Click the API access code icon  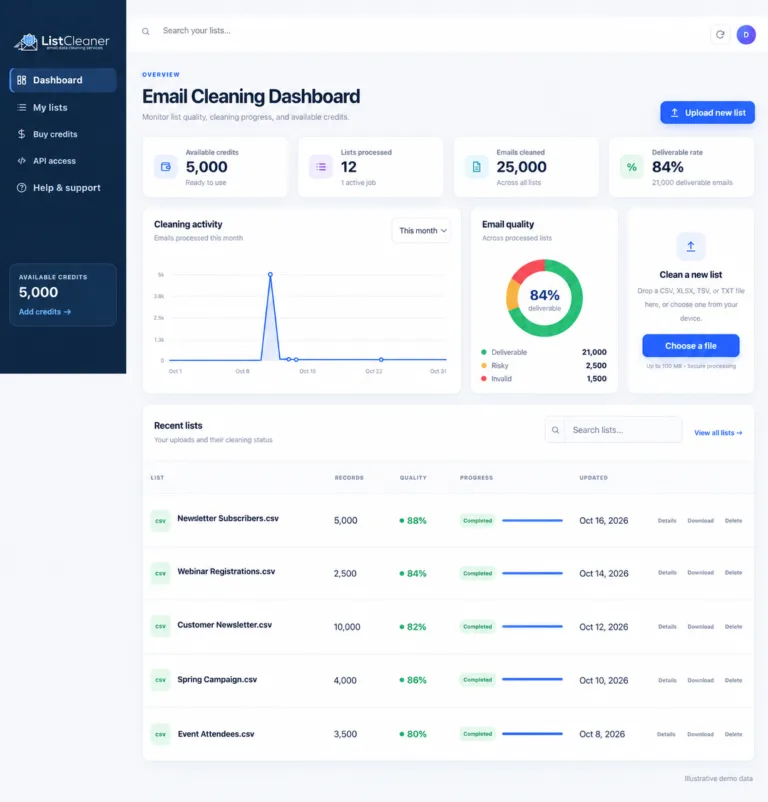coord(21,161)
